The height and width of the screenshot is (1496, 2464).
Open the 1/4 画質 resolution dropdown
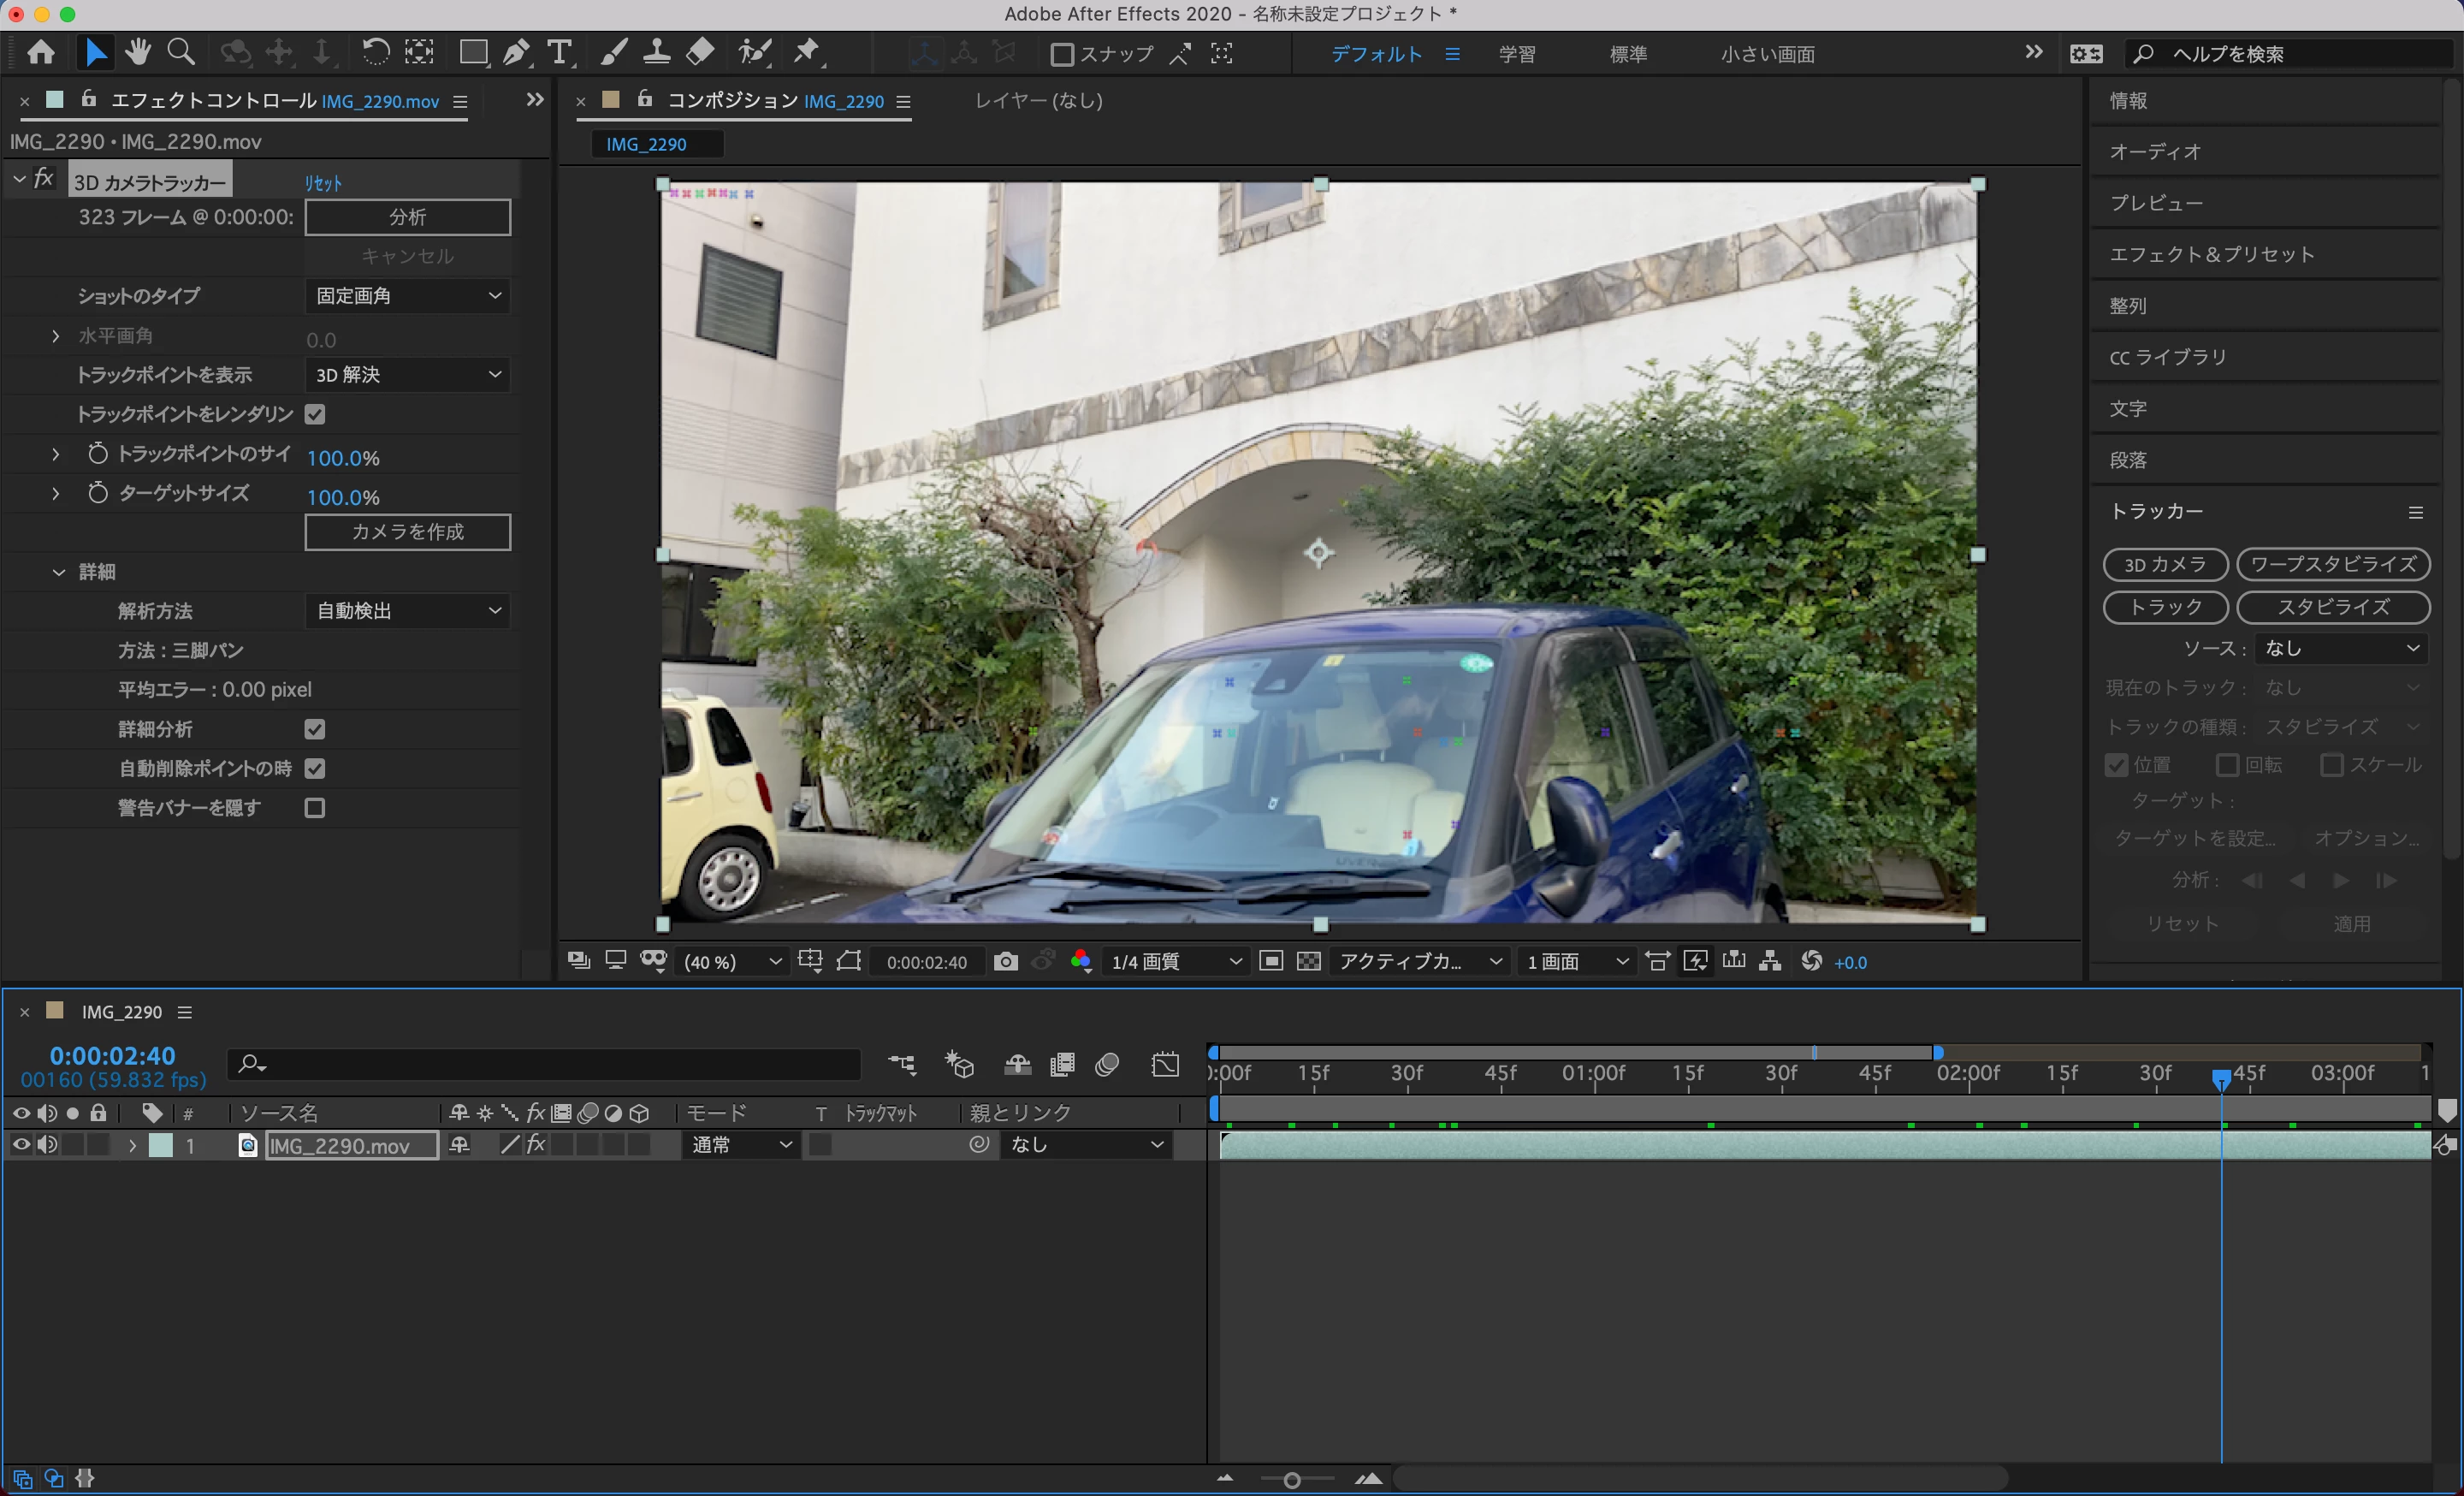click(1175, 961)
